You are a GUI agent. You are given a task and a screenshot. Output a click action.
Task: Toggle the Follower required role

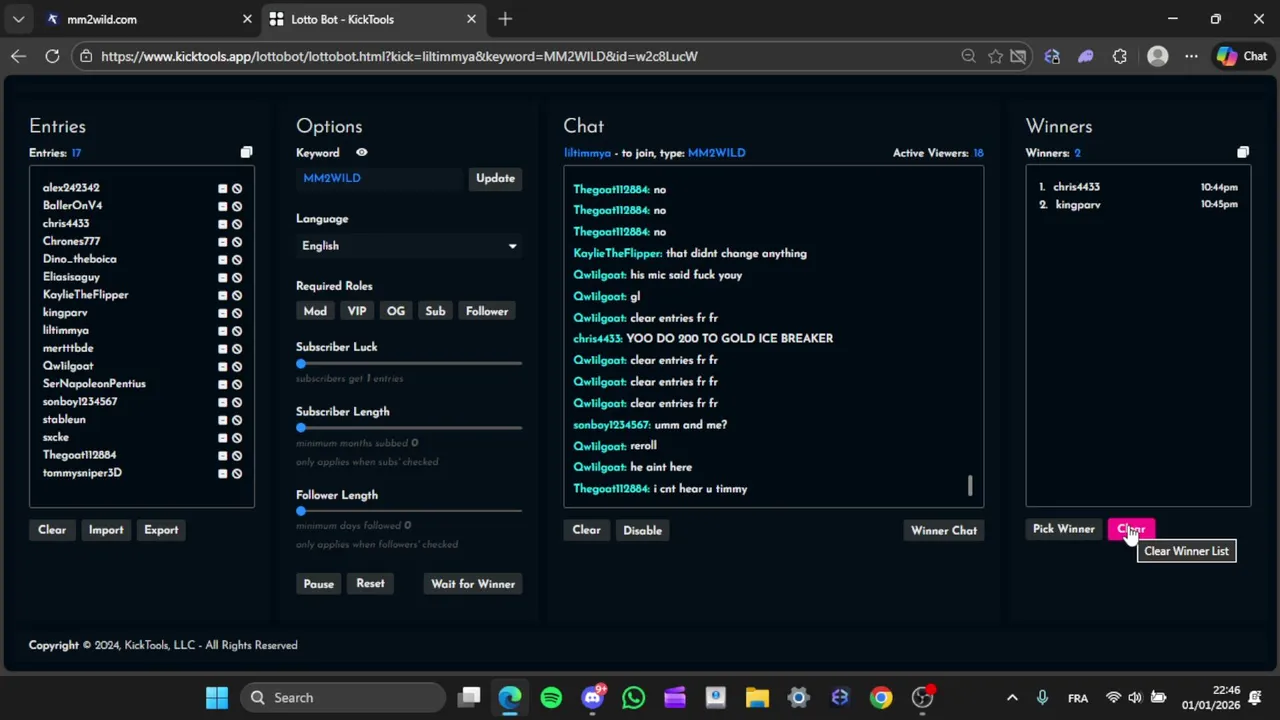point(487,311)
